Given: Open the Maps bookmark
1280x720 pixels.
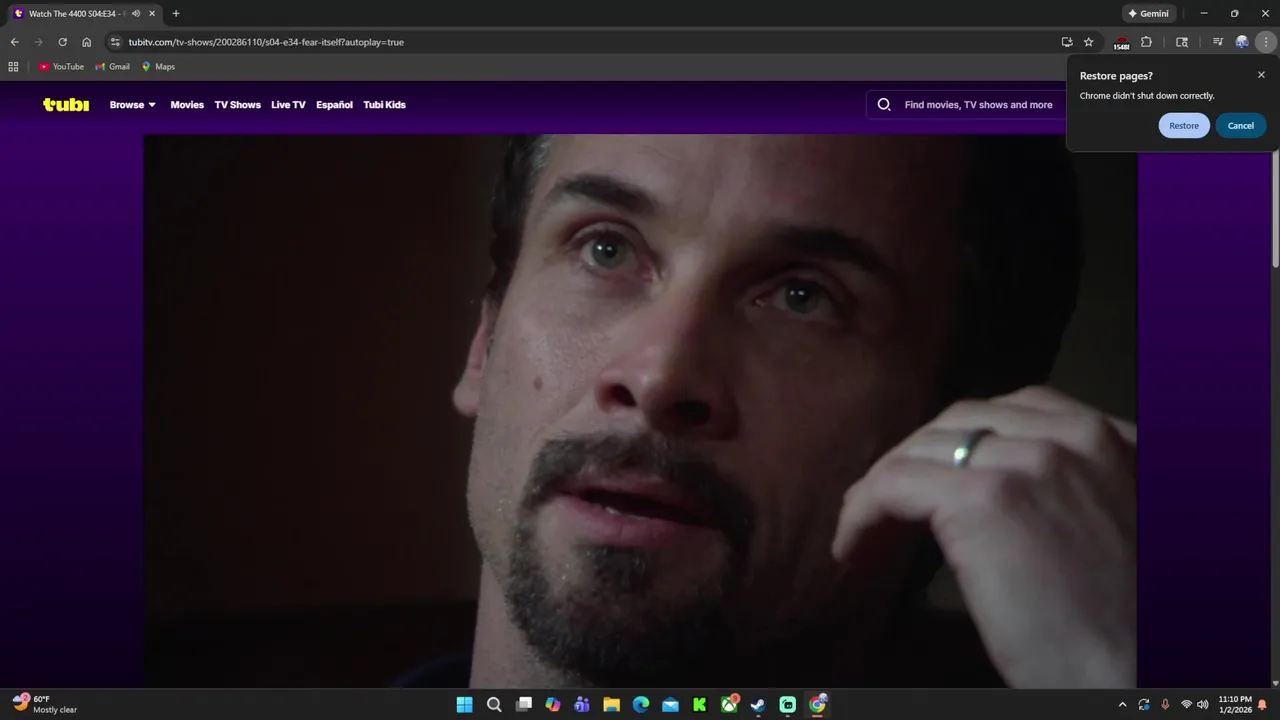Looking at the screenshot, I should coord(158,67).
